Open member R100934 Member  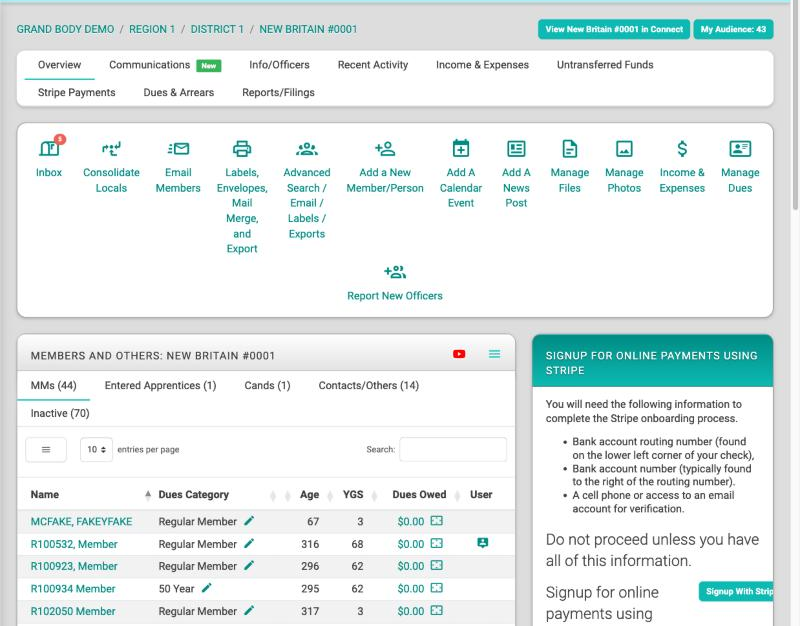(x=73, y=588)
